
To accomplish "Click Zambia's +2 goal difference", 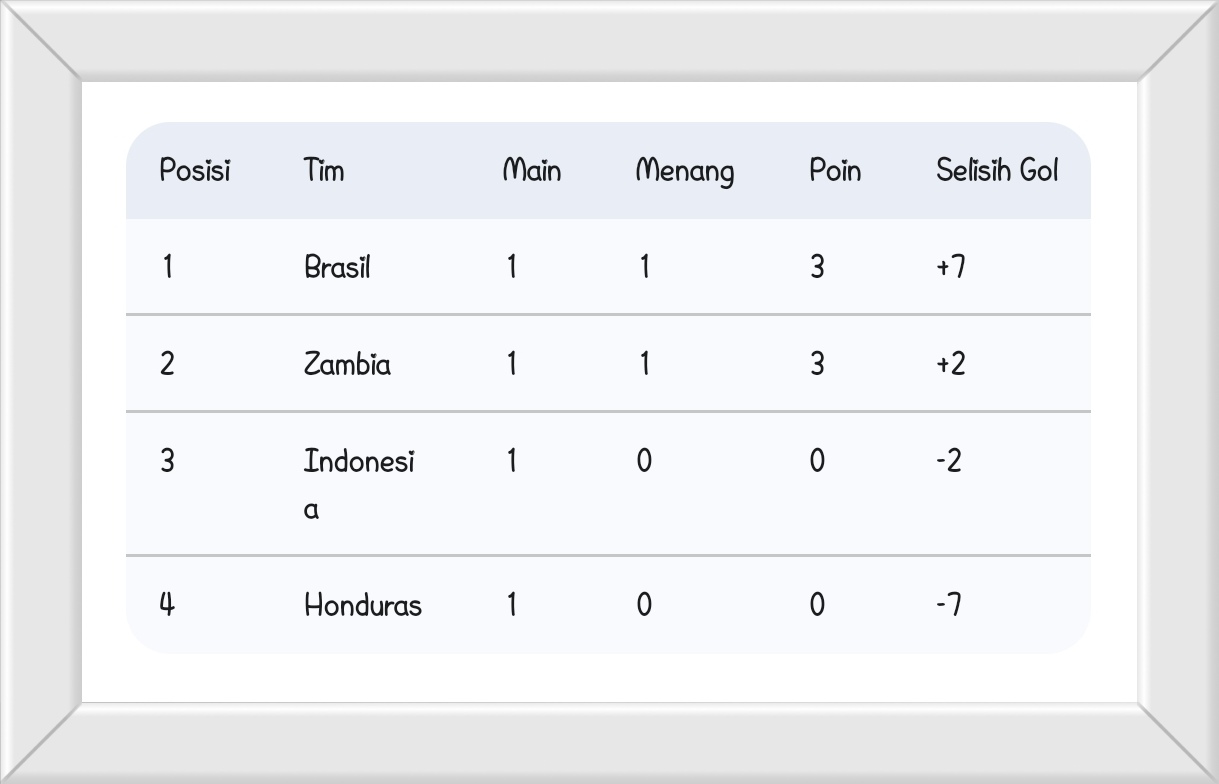I will click(951, 364).
